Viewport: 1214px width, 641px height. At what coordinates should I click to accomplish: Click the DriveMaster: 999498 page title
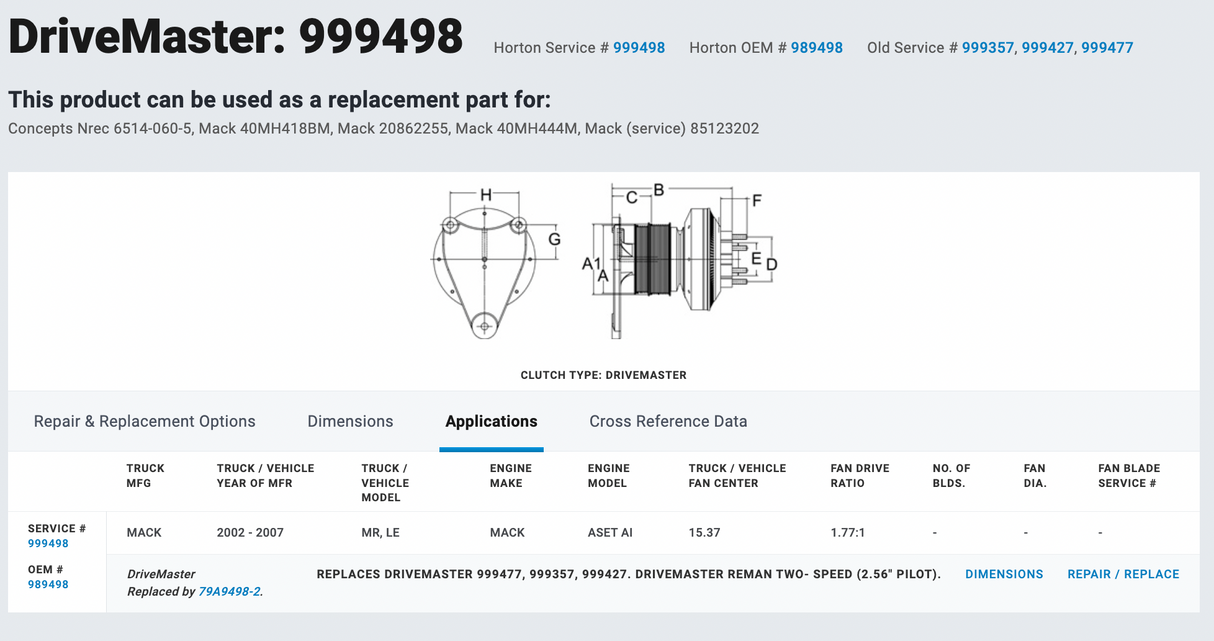[x=236, y=38]
